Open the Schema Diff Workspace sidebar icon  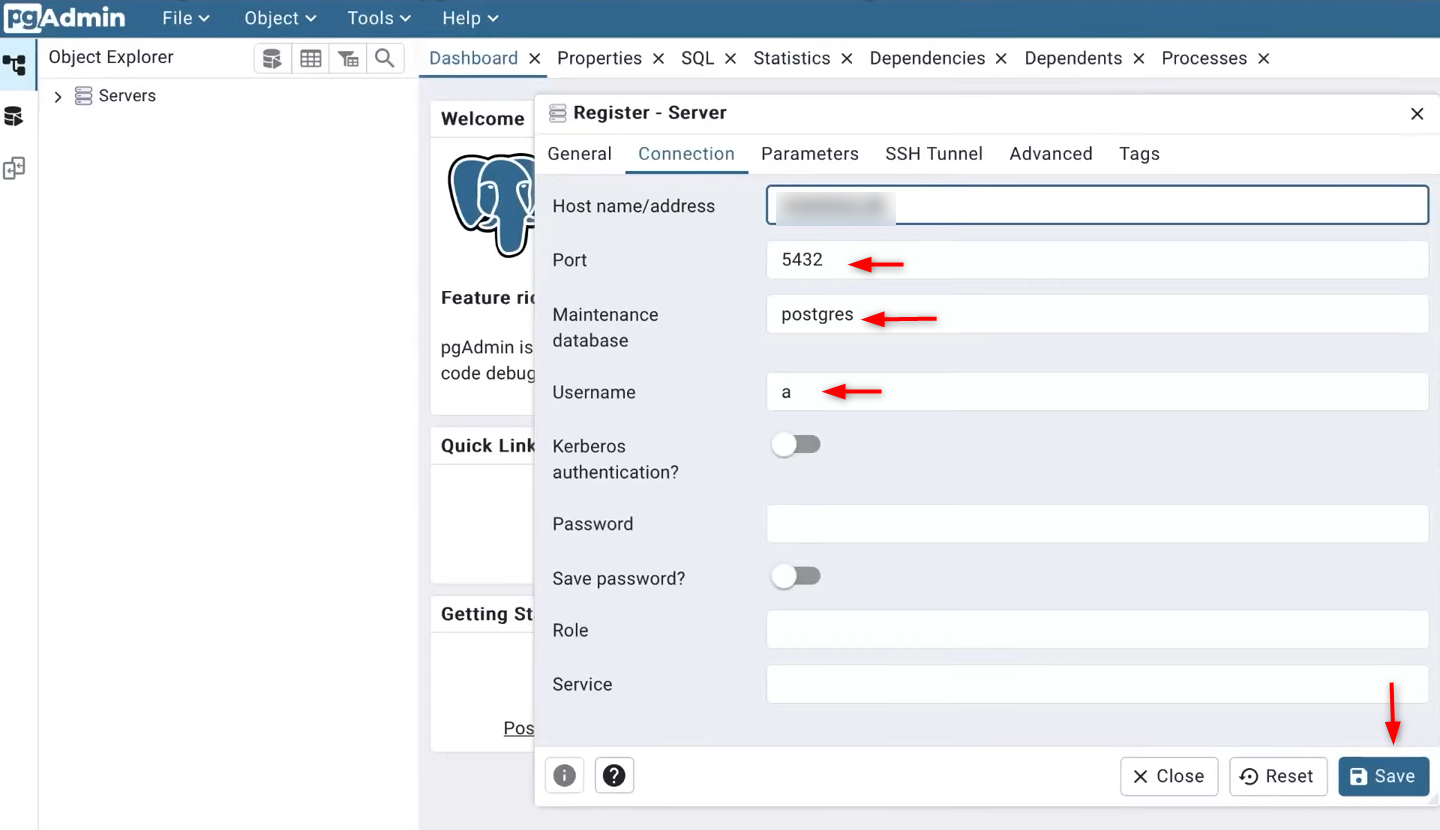tap(14, 168)
